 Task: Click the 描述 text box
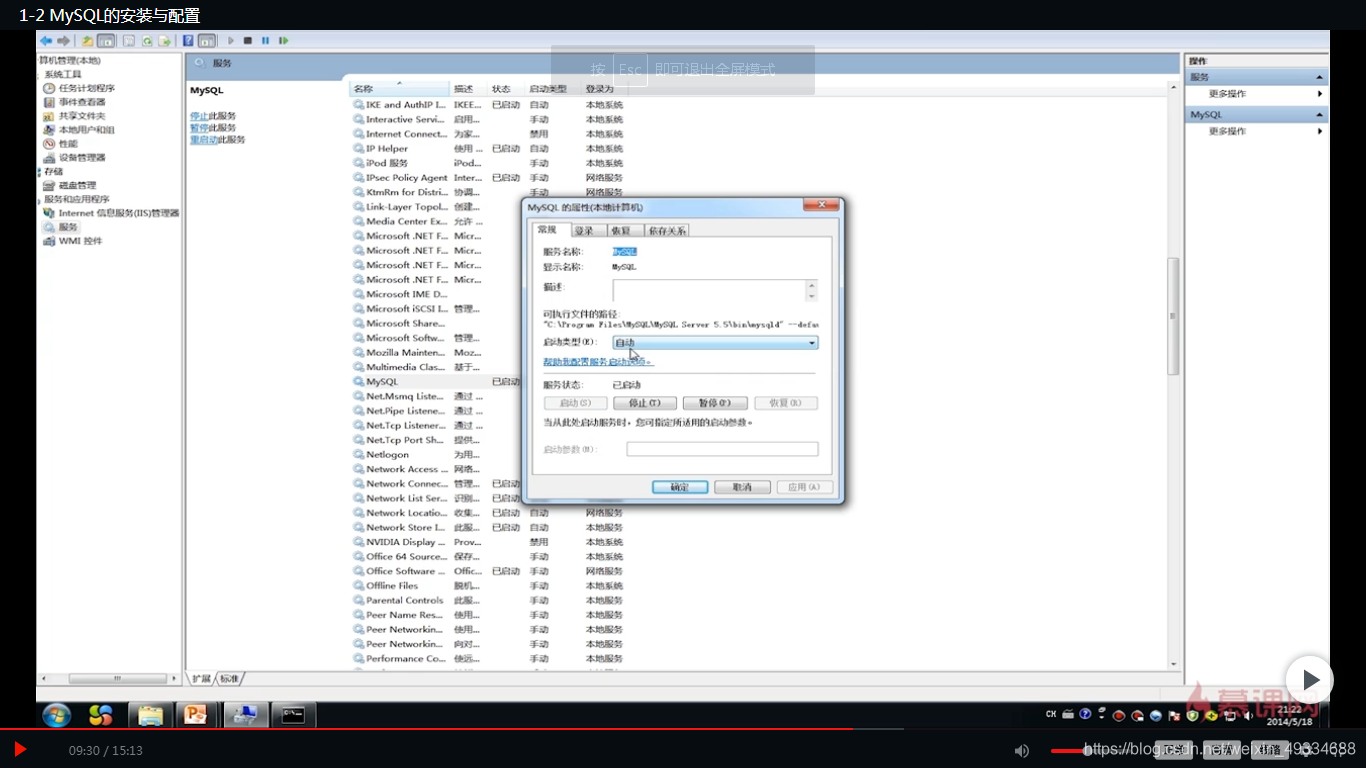coord(715,290)
